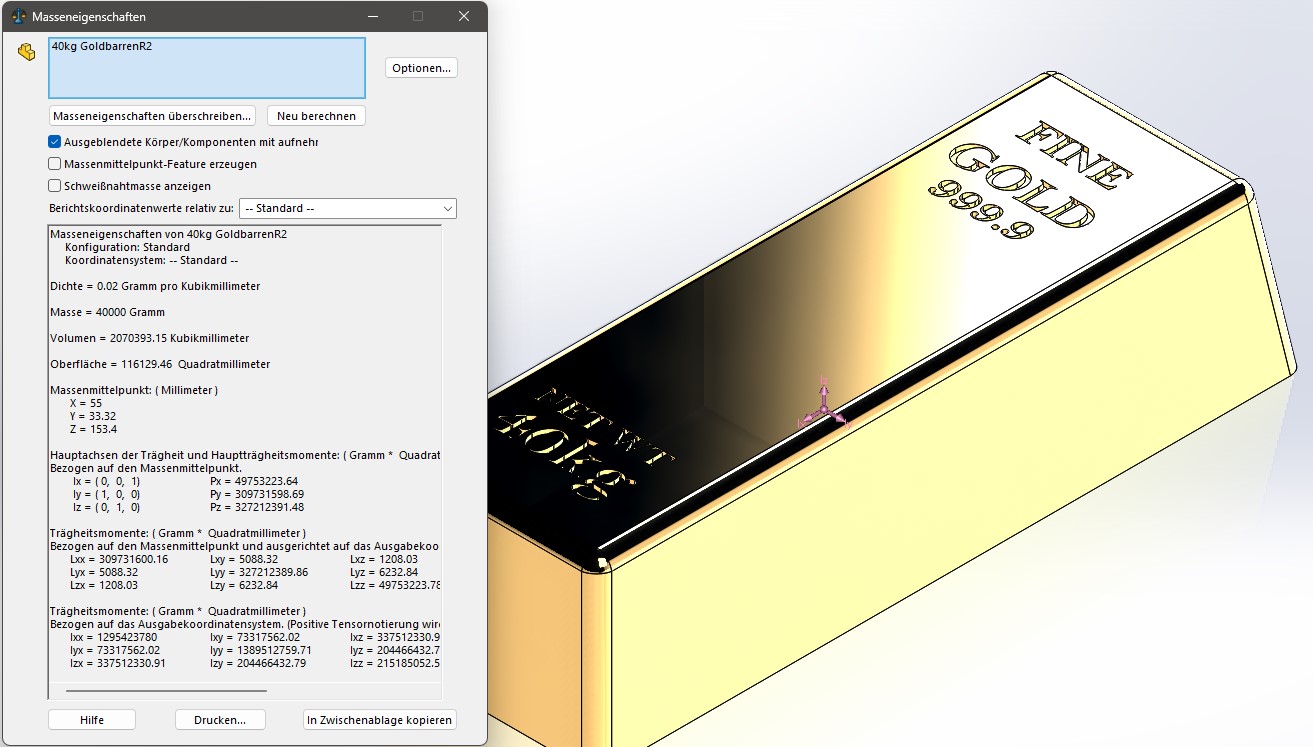Image resolution: width=1313 pixels, height=747 pixels.
Task: Click the Neu berechnen button
Action: [x=316, y=116]
